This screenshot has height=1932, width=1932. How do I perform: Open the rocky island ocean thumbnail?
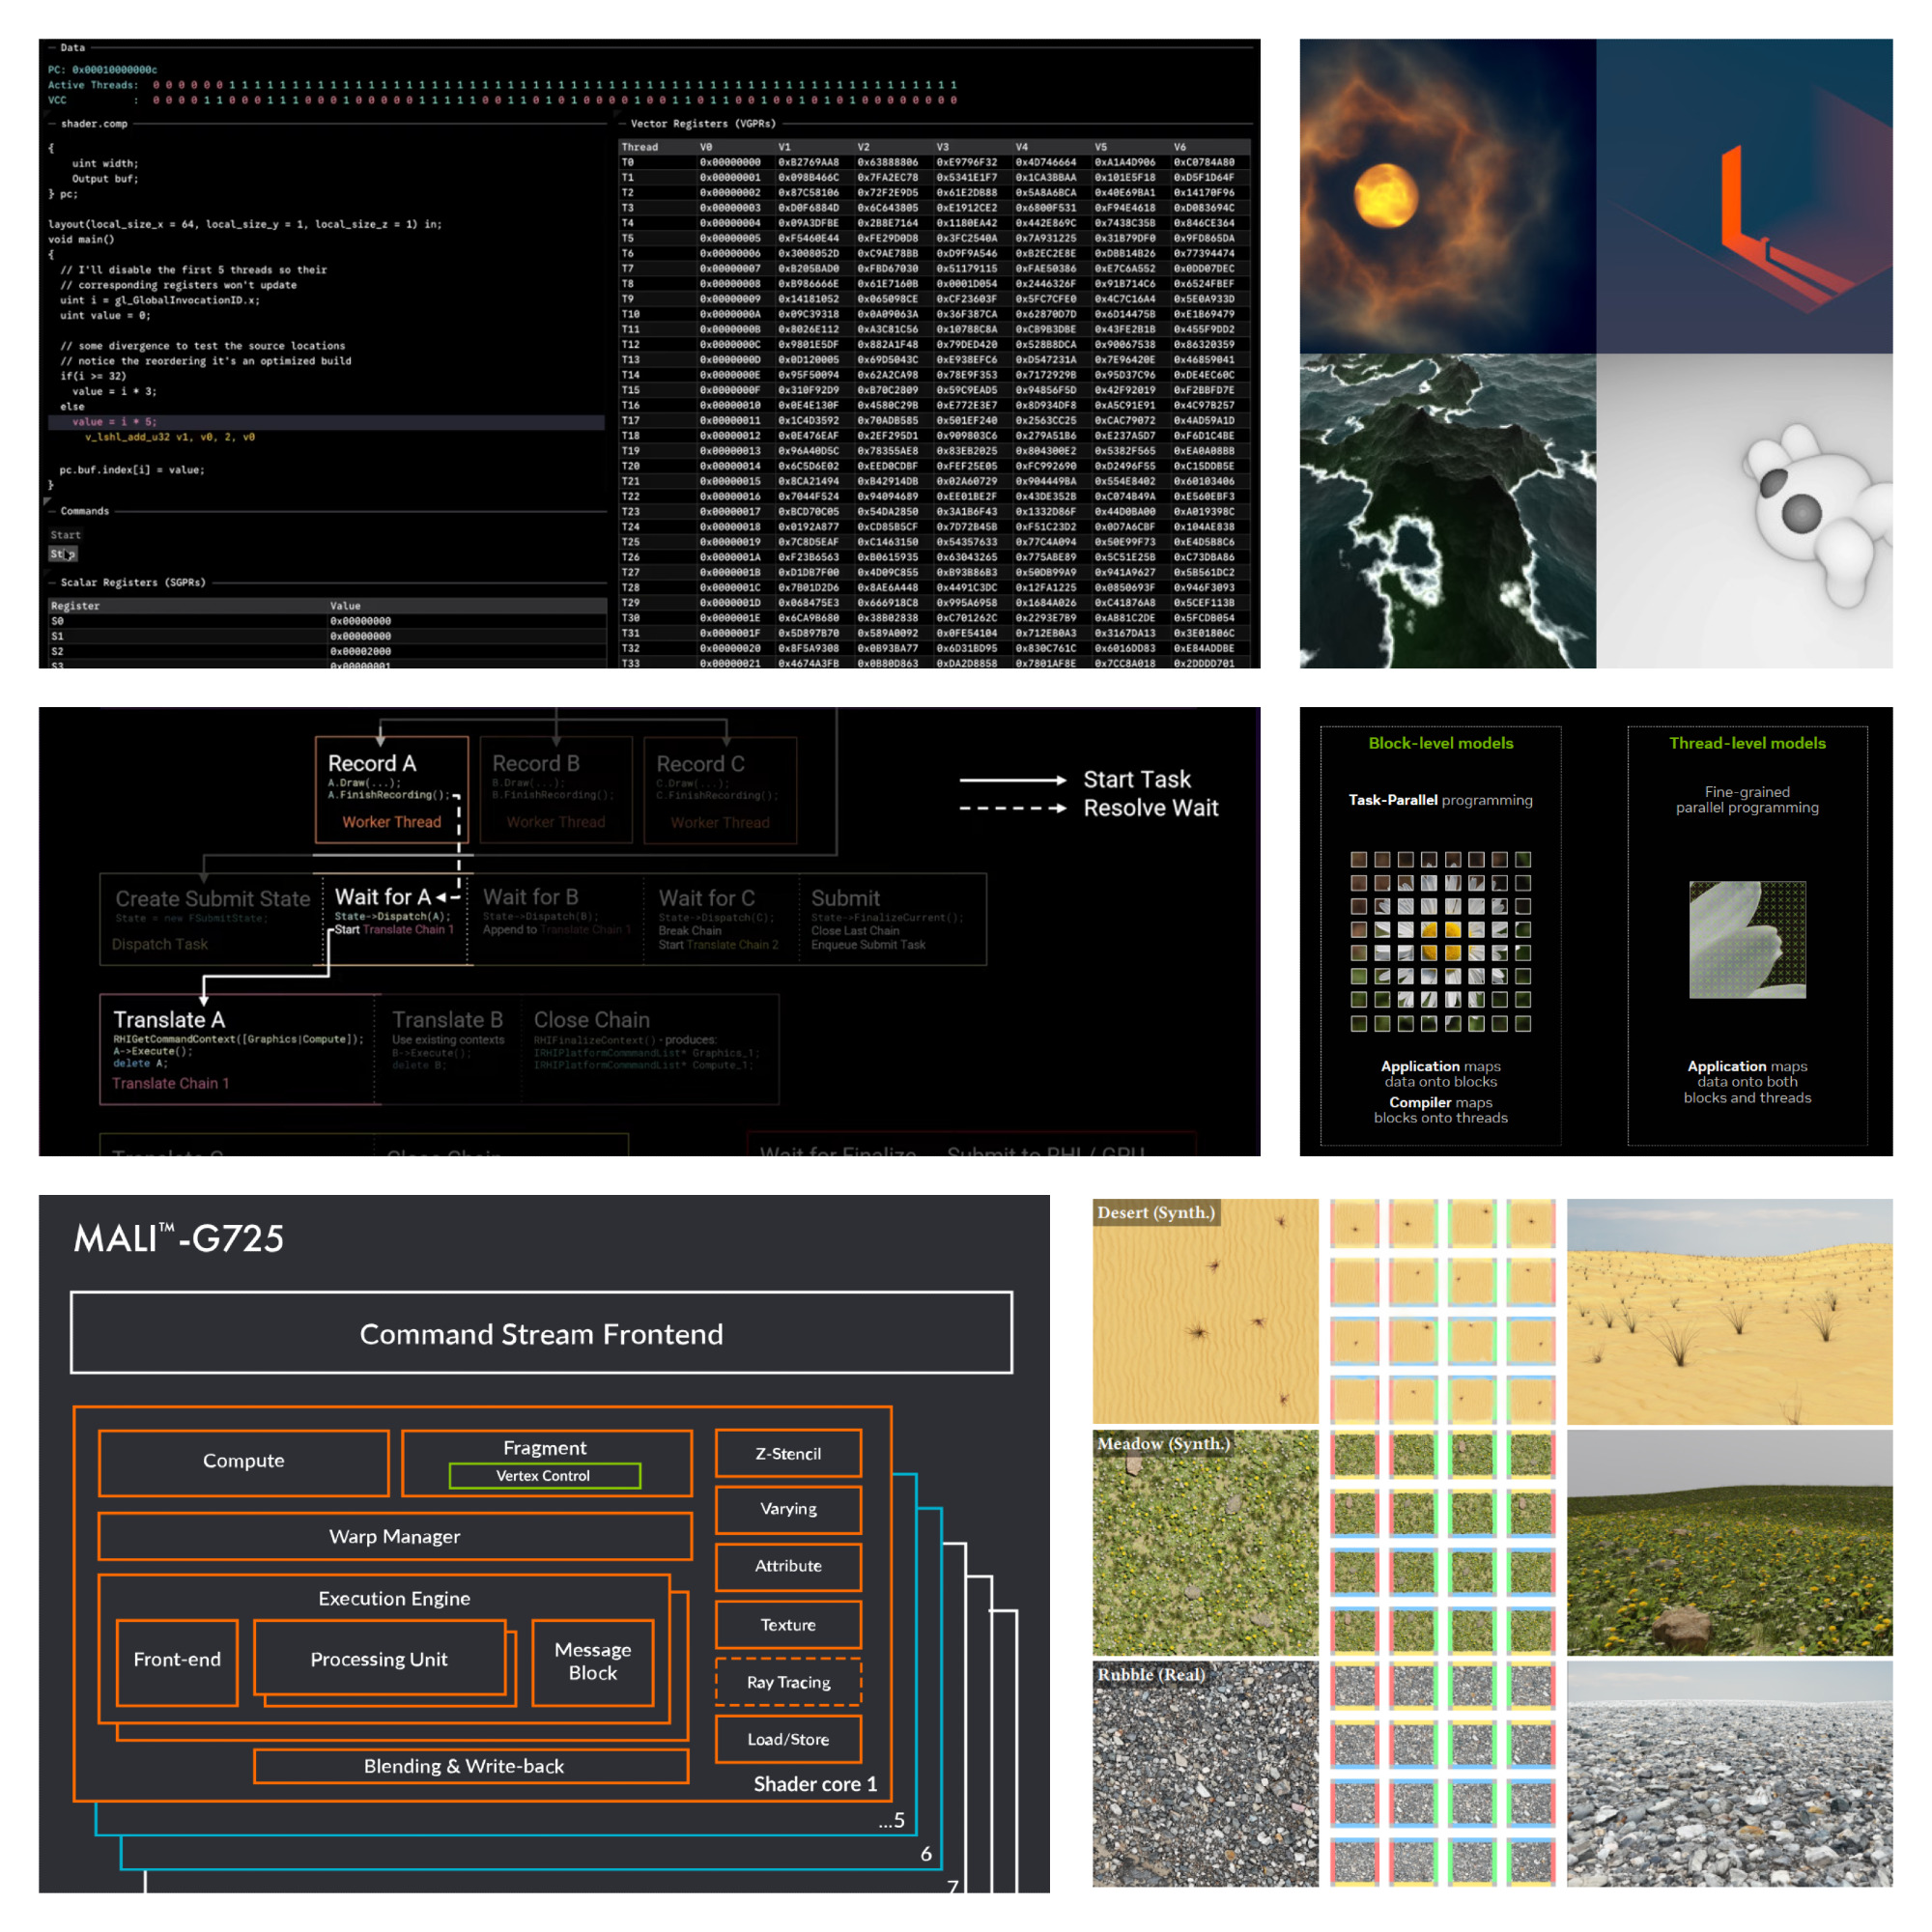[1447, 510]
